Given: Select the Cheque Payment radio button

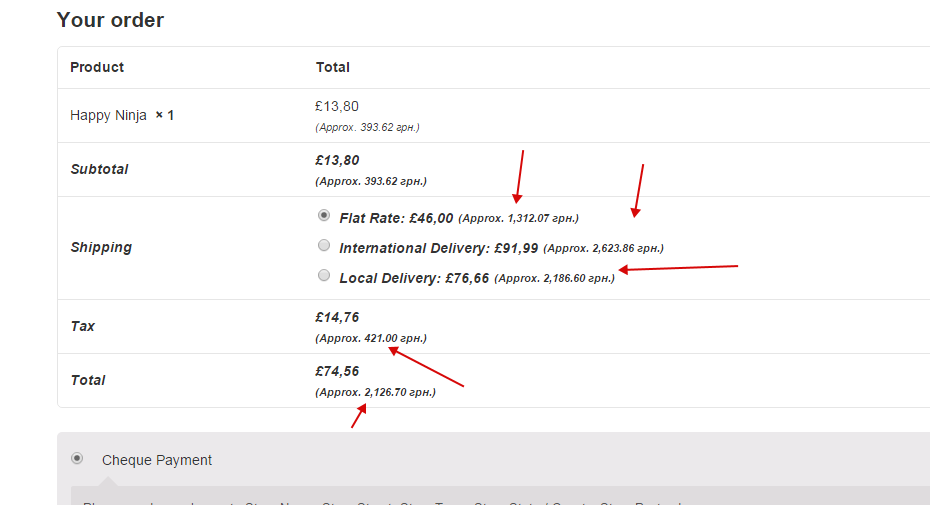Looking at the screenshot, I should pyautogui.click(x=77, y=458).
